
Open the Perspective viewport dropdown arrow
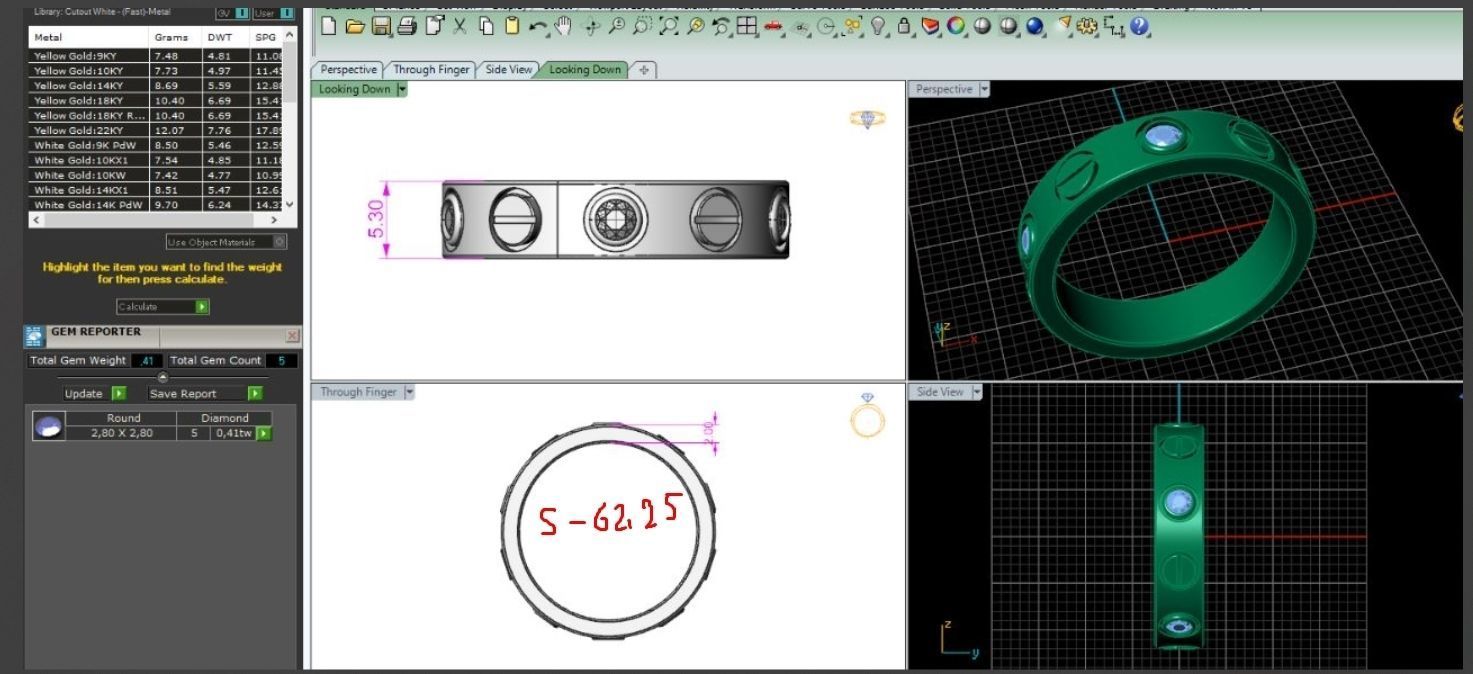click(x=984, y=89)
